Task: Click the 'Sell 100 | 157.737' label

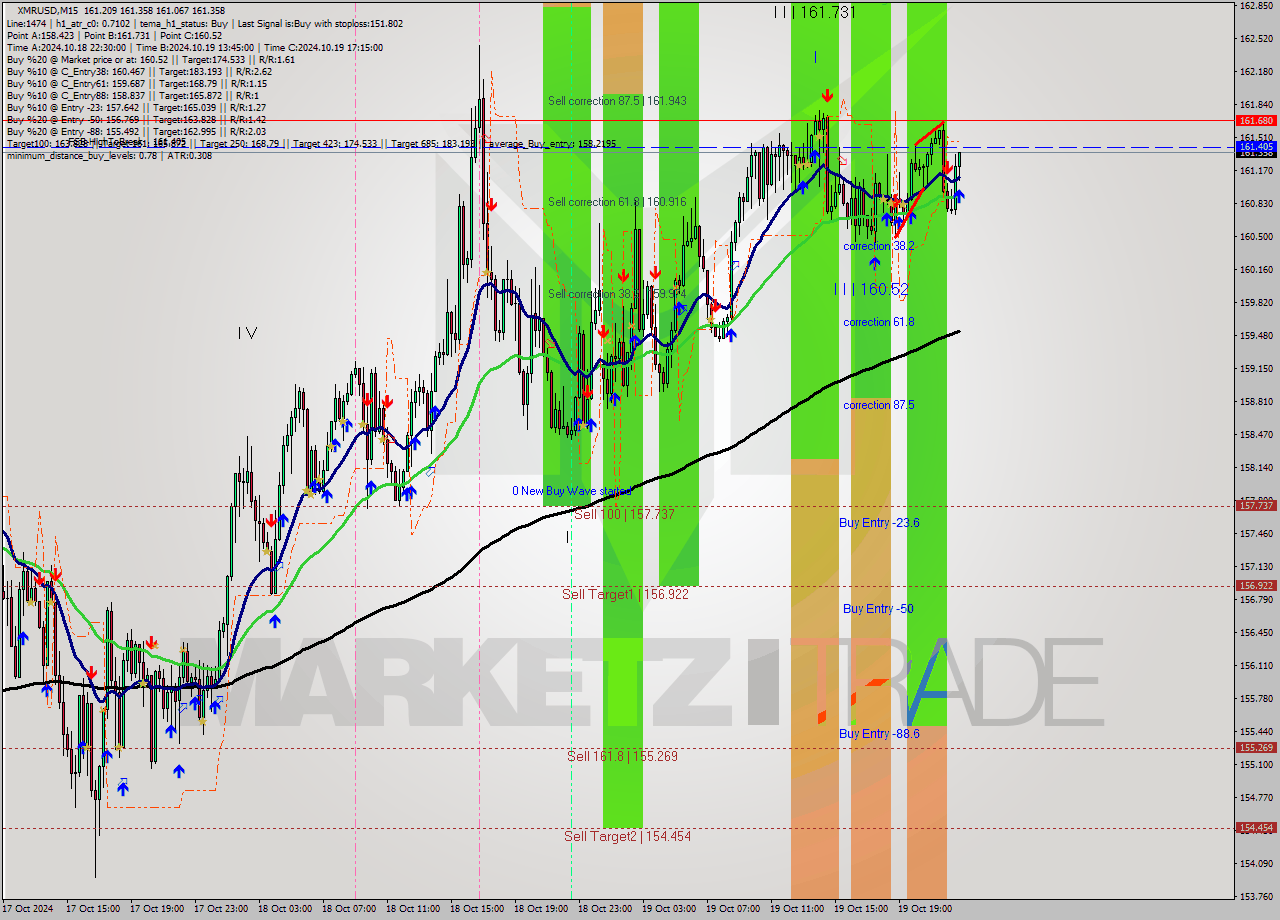Action: pos(625,514)
